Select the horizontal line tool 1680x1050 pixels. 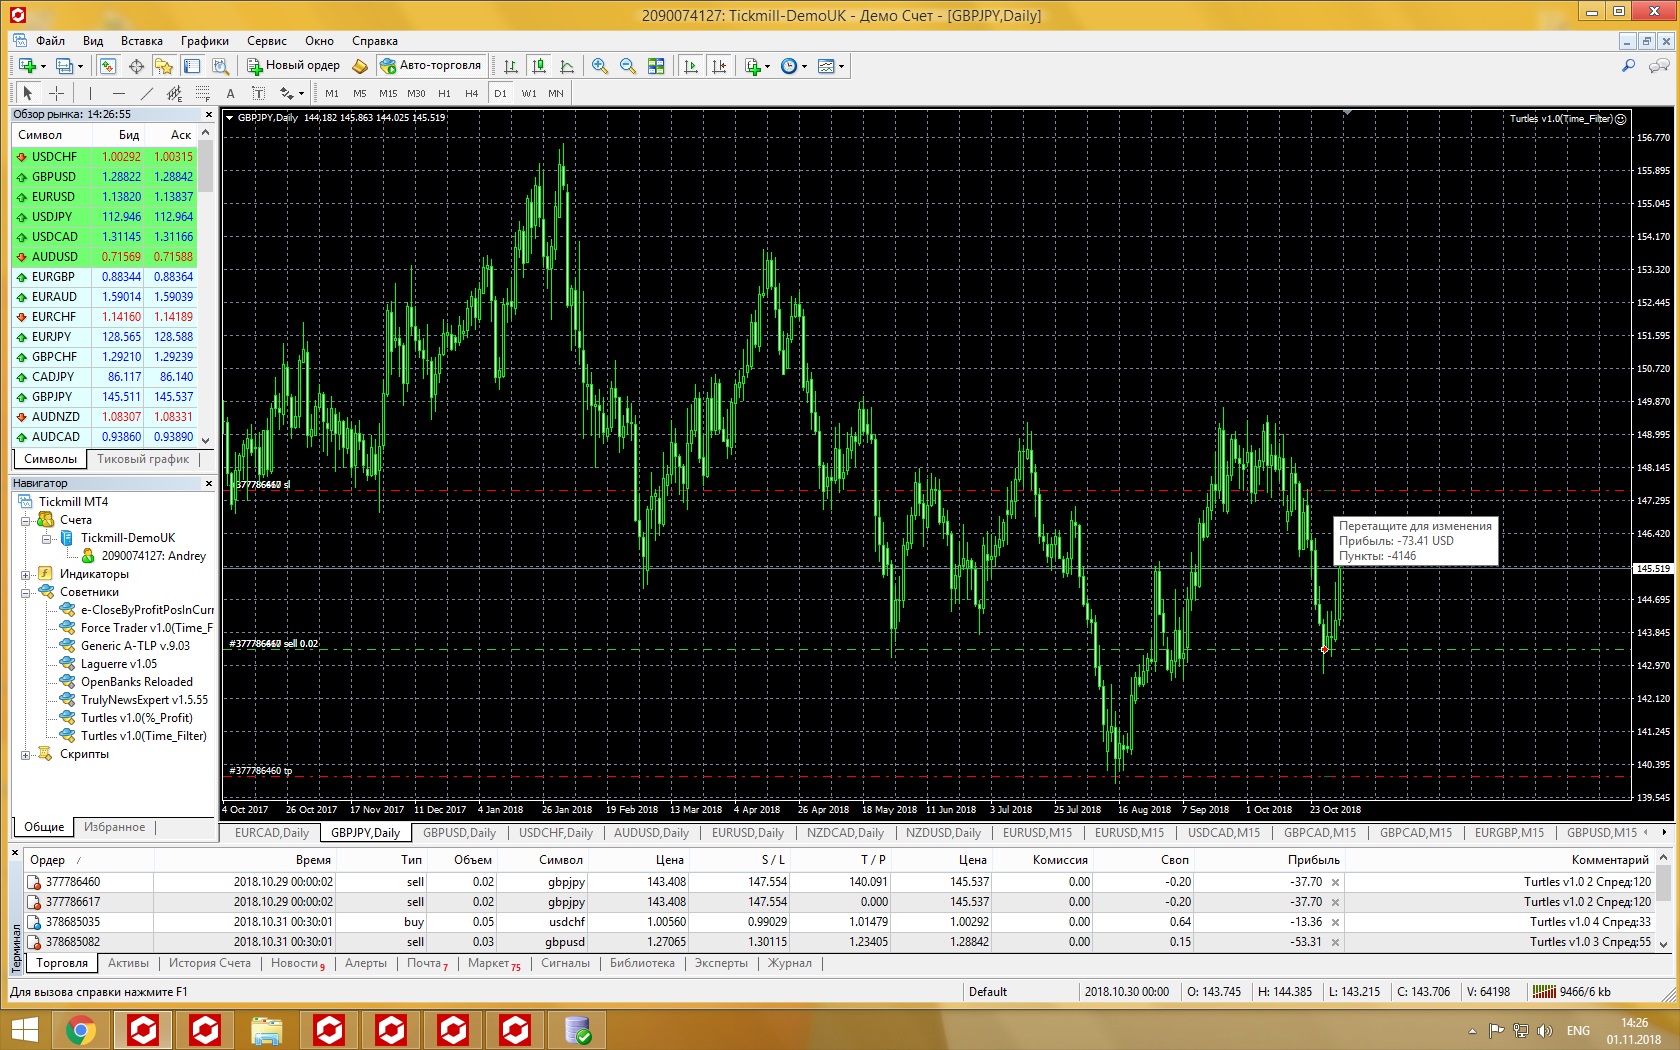tap(118, 93)
